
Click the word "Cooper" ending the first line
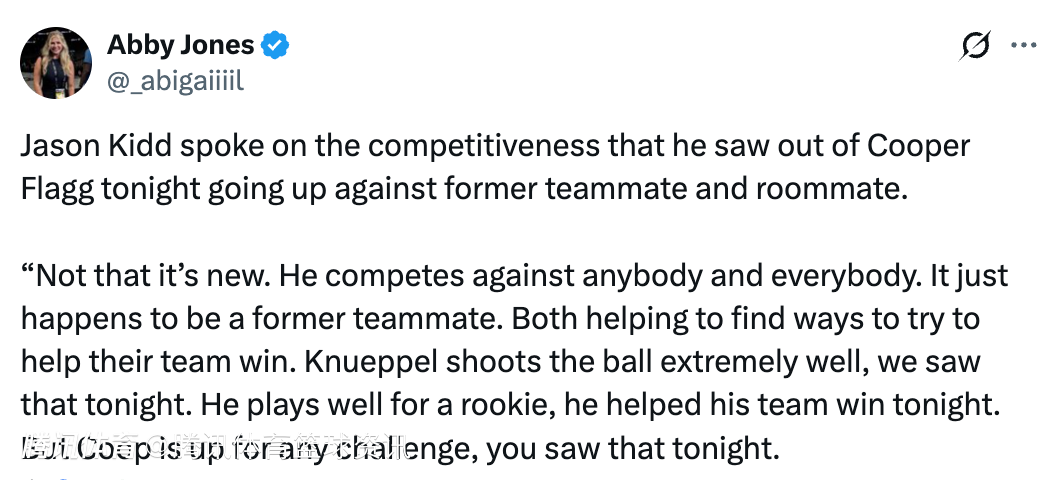918,147
